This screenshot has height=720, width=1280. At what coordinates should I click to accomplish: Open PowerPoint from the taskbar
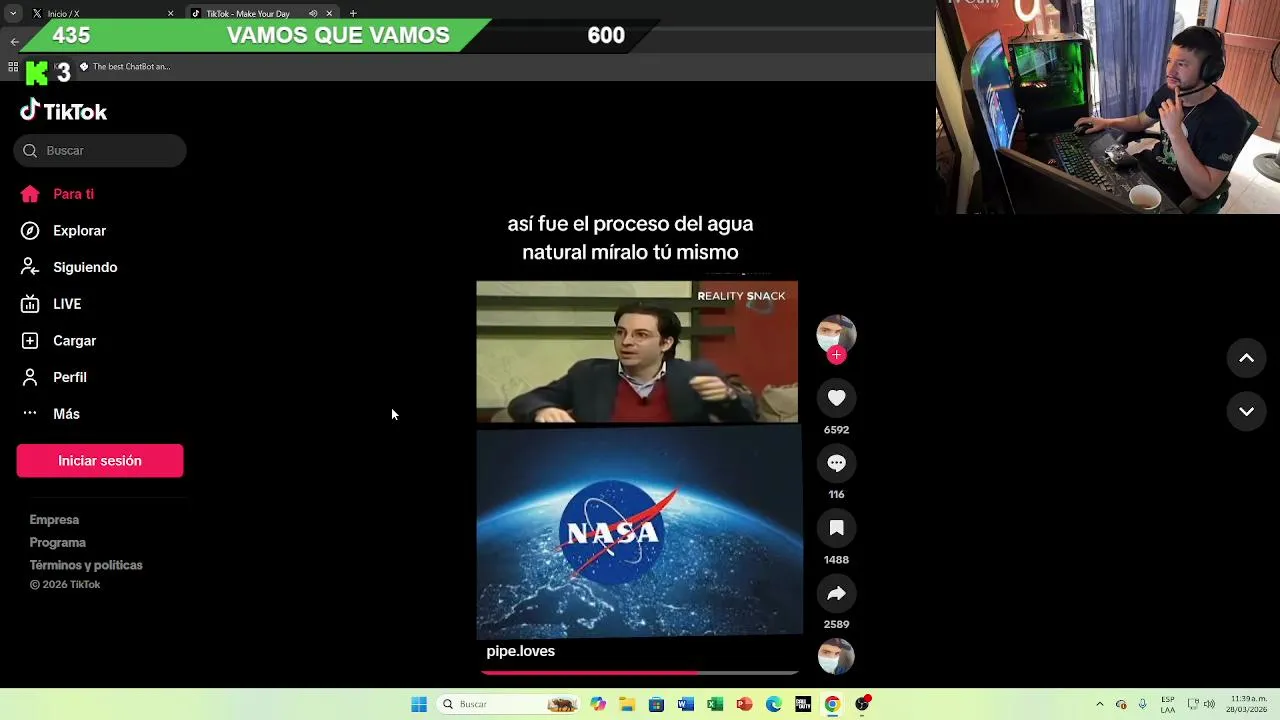click(744, 704)
